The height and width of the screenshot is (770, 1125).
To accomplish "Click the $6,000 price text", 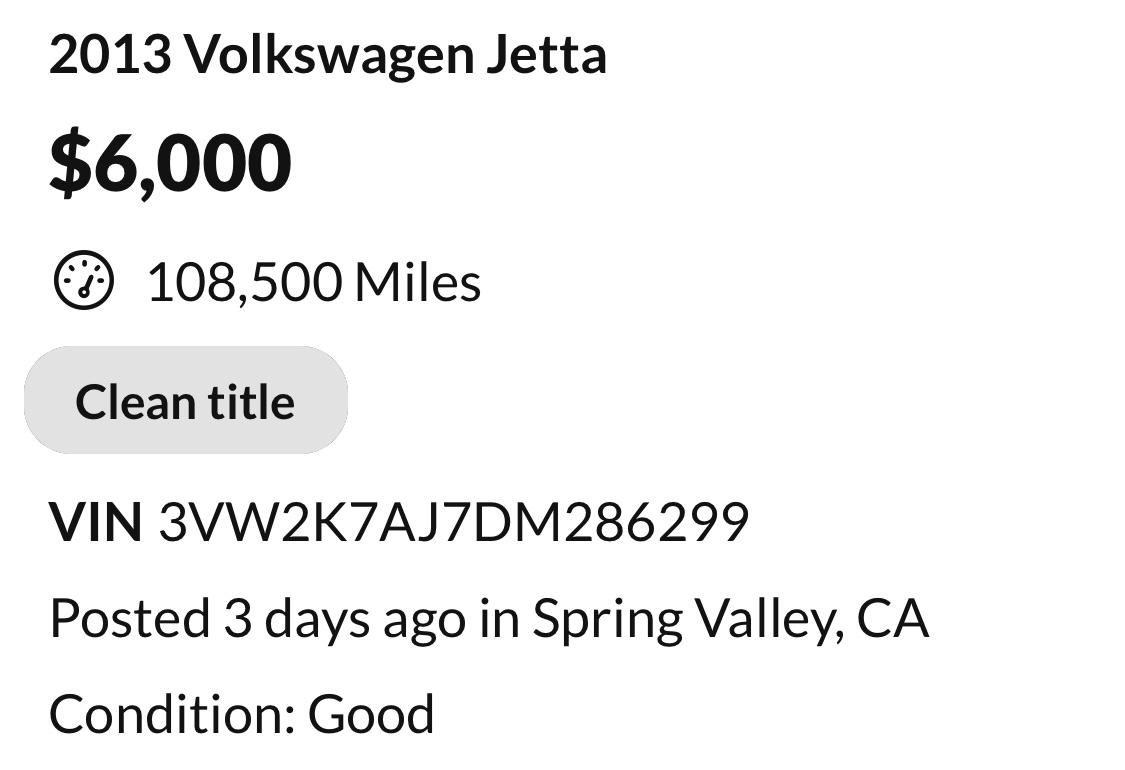I will (x=170, y=163).
